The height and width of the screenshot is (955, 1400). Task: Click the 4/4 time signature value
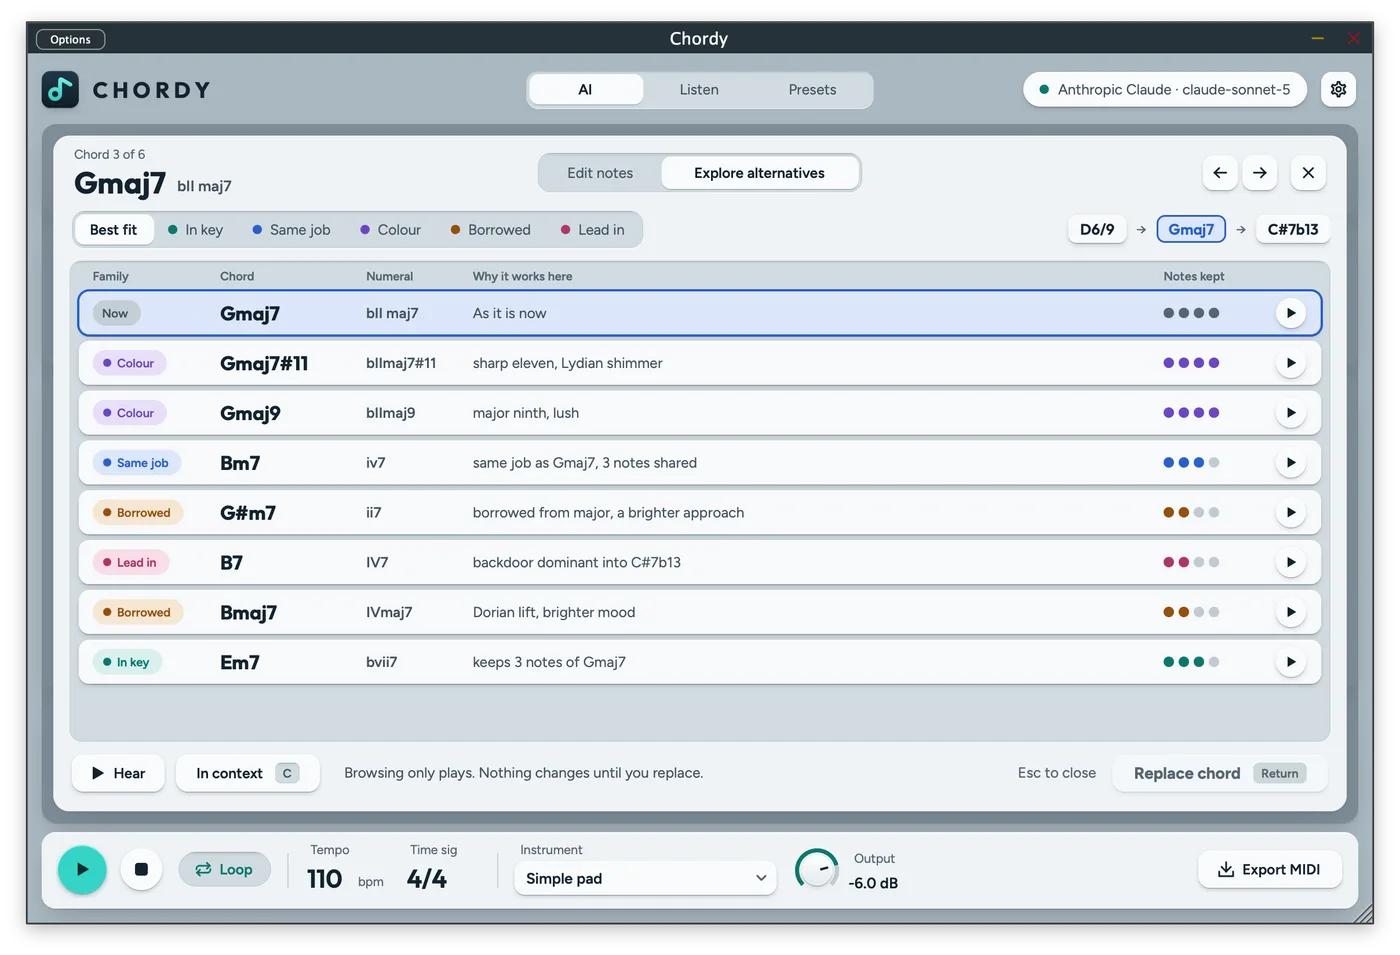pos(427,879)
